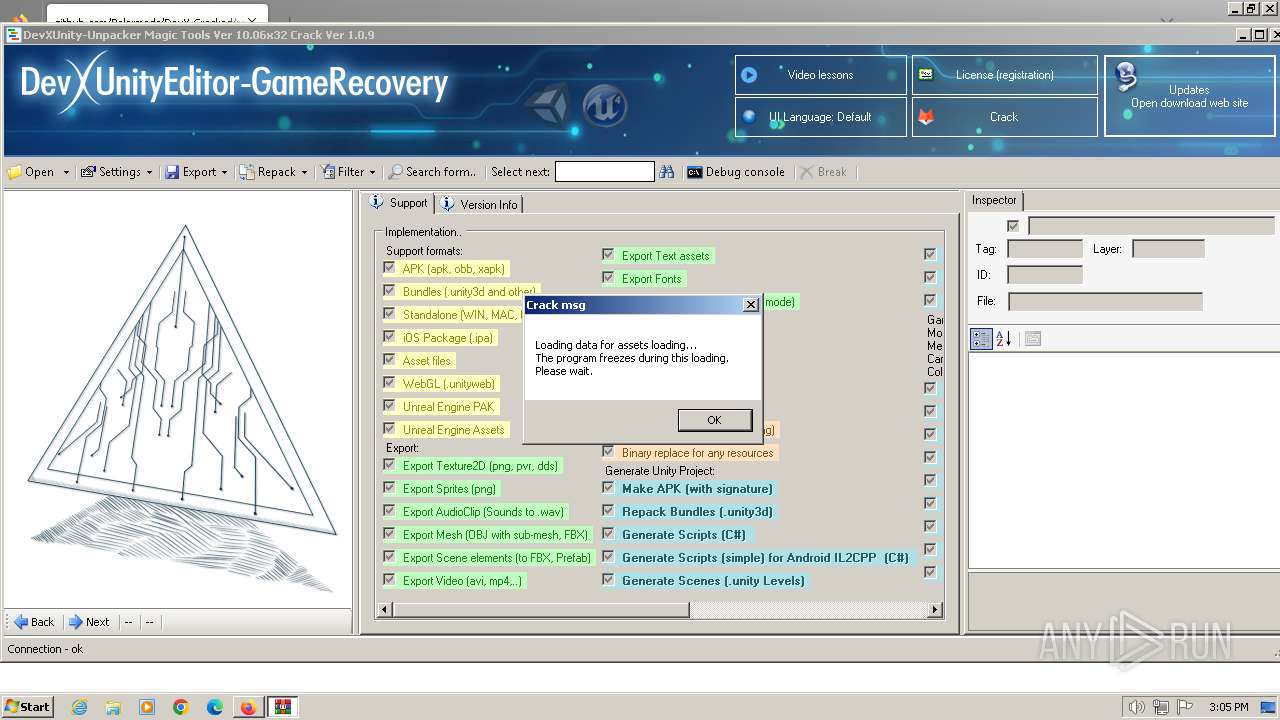Toggle Export Texture2D (png, pvr, dds) checkbox
The image size is (1280, 720).
[389, 465]
